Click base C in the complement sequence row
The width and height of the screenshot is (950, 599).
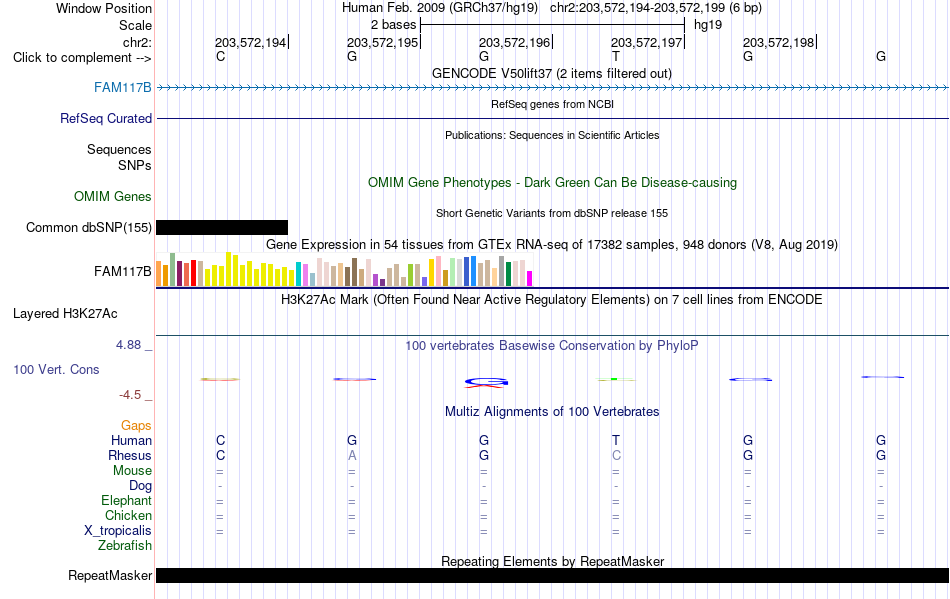221,56
